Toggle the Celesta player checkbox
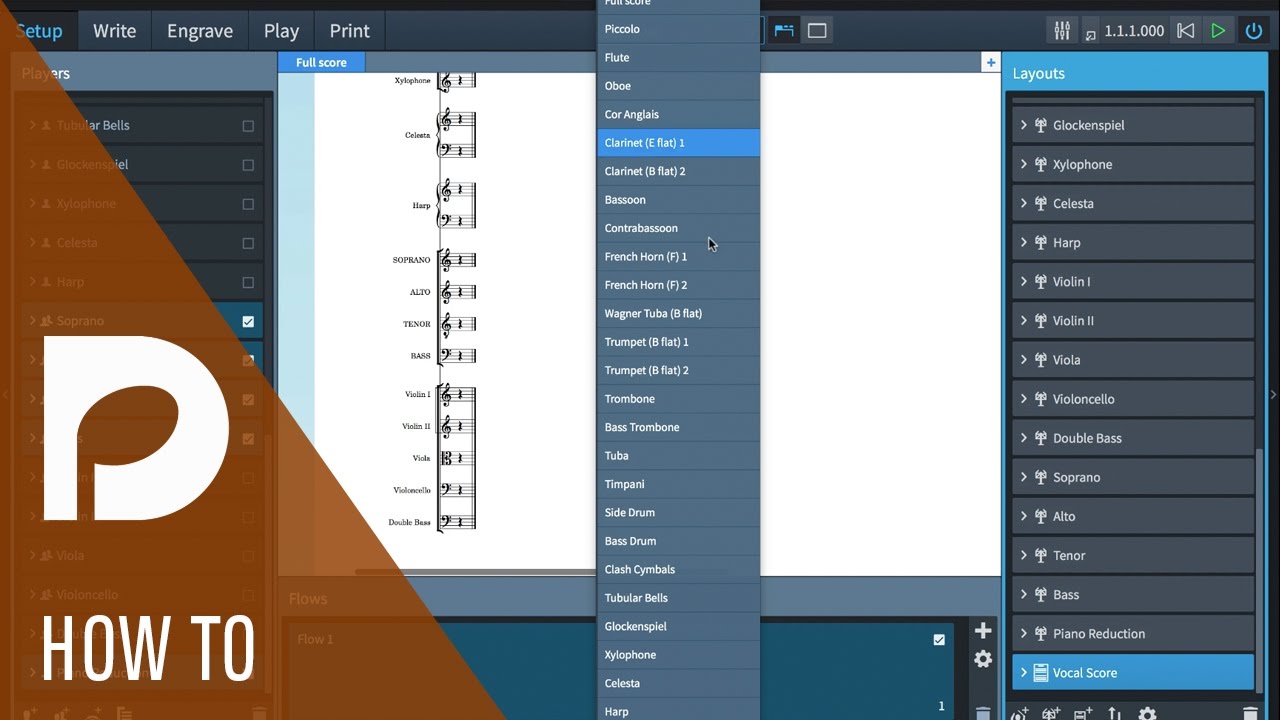1280x720 pixels. (x=248, y=243)
